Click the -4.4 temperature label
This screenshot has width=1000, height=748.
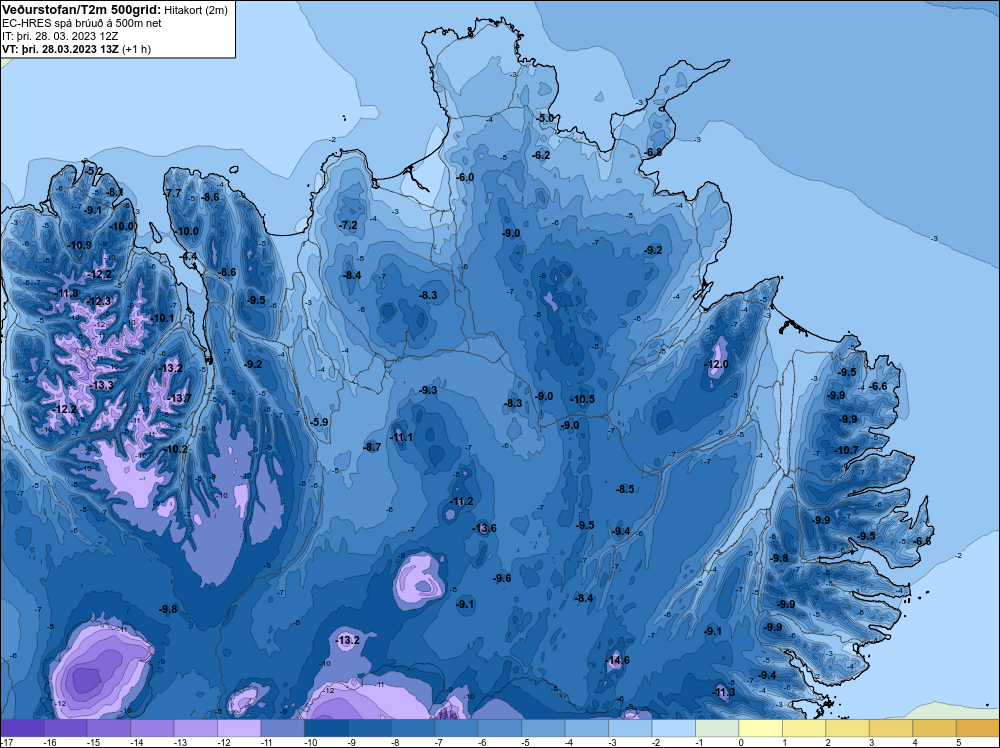pyautogui.click(x=189, y=256)
